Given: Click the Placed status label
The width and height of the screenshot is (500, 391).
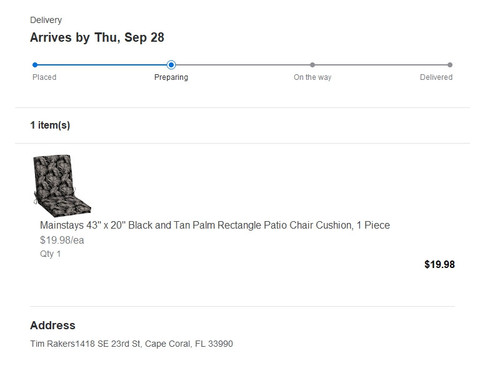Looking at the screenshot, I should pos(44,77).
